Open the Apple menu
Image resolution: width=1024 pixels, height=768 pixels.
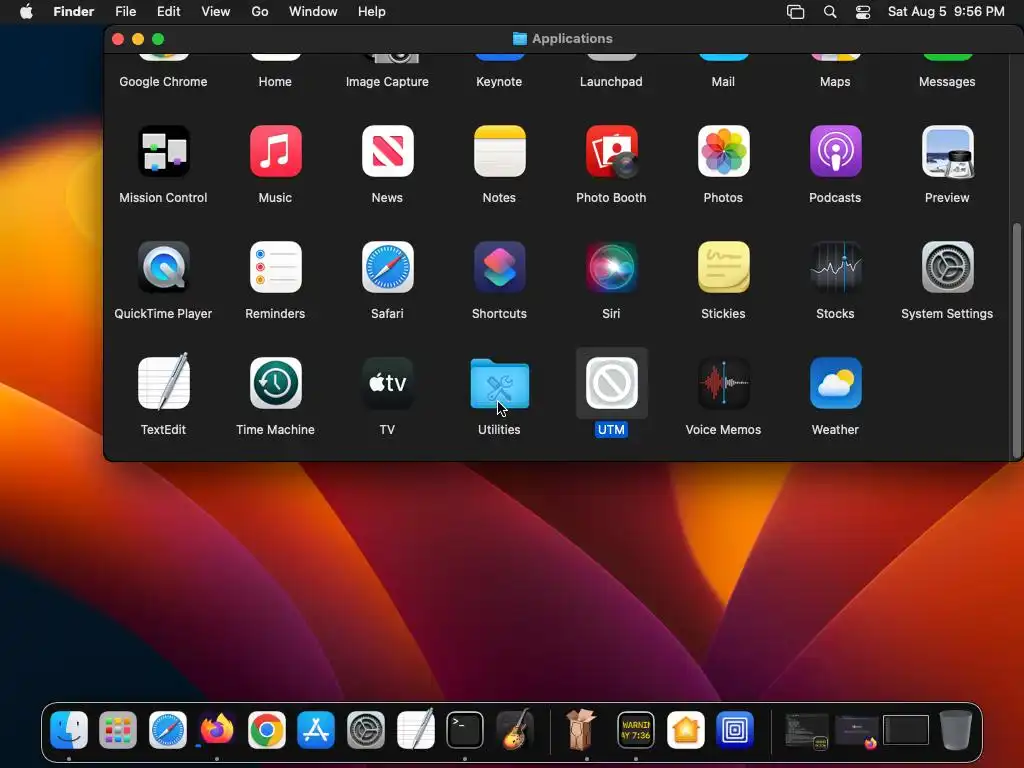26,12
